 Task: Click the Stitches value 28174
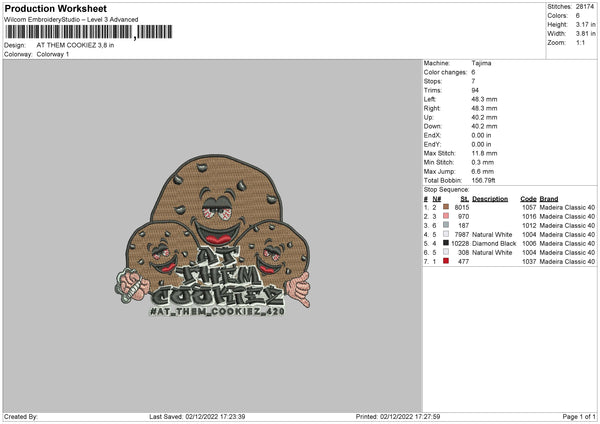click(585, 7)
